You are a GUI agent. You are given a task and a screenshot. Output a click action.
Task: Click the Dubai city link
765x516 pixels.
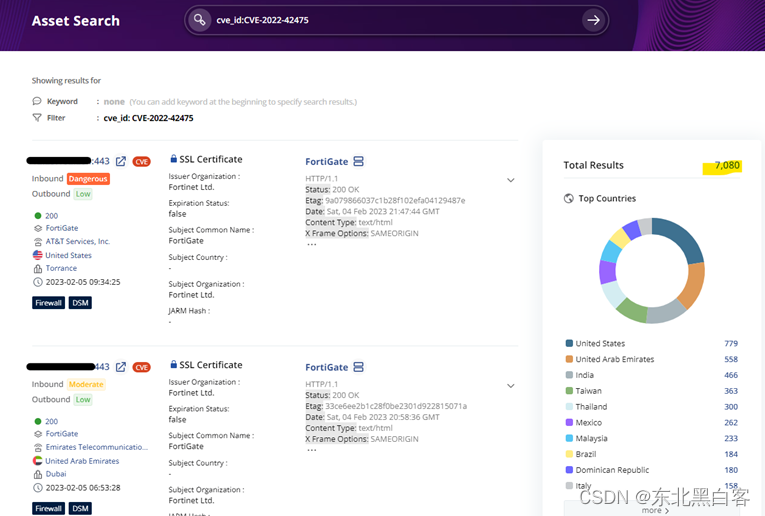56,474
